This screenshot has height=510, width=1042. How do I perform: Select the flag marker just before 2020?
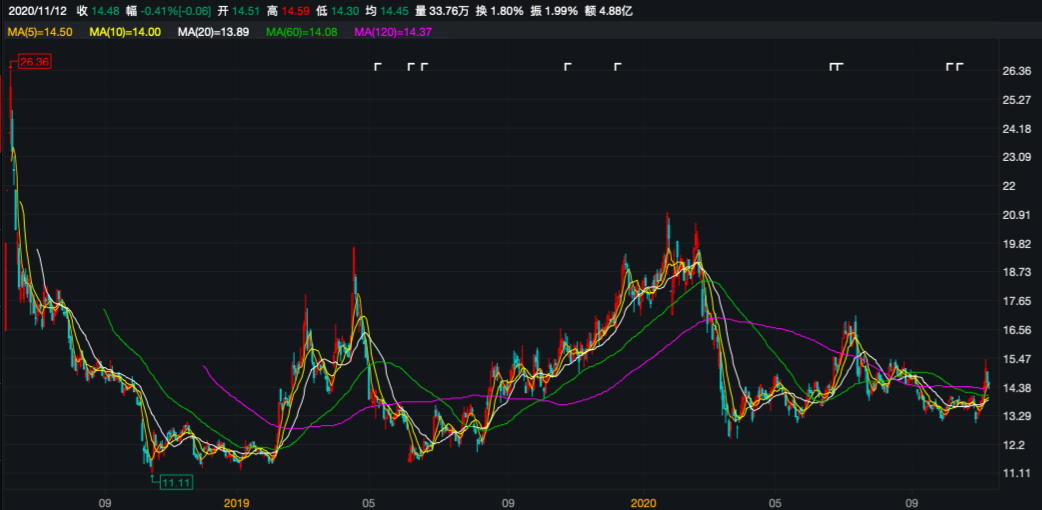click(x=617, y=67)
